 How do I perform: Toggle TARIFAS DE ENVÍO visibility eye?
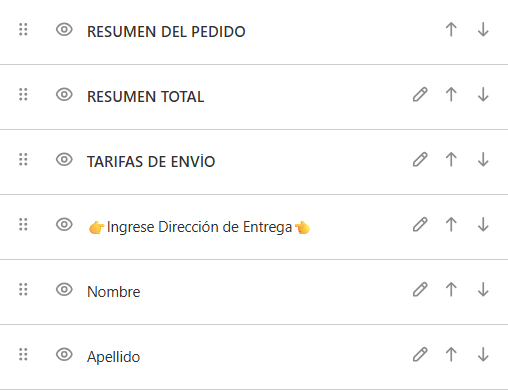pyautogui.click(x=64, y=160)
